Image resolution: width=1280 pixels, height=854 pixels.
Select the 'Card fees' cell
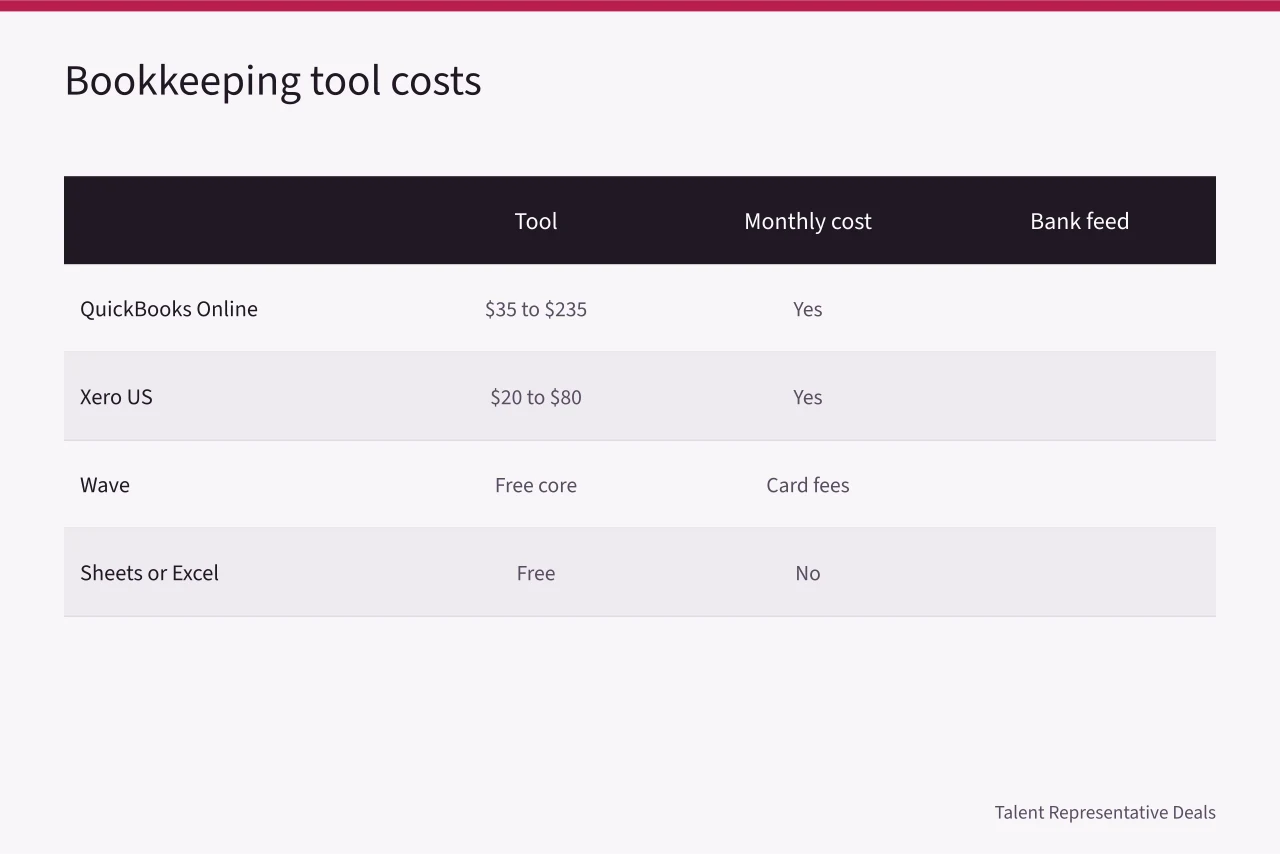(x=808, y=485)
